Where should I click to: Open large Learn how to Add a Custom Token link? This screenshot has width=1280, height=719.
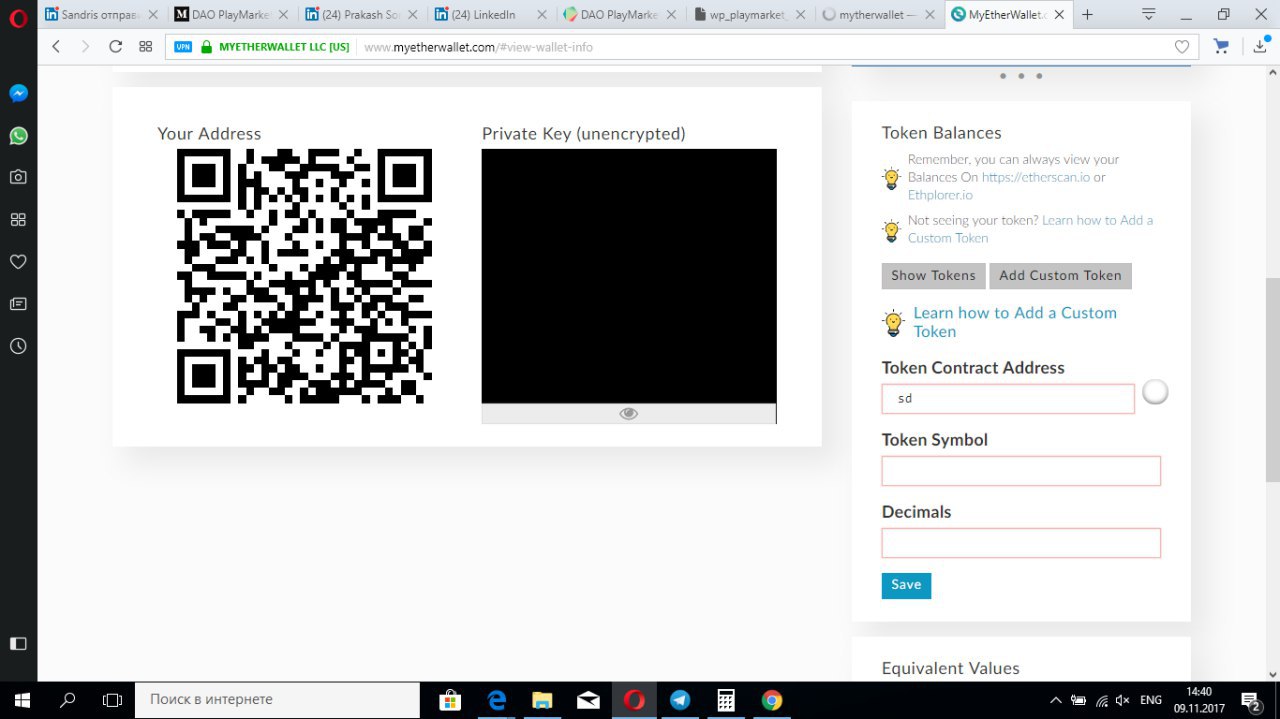(1015, 322)
